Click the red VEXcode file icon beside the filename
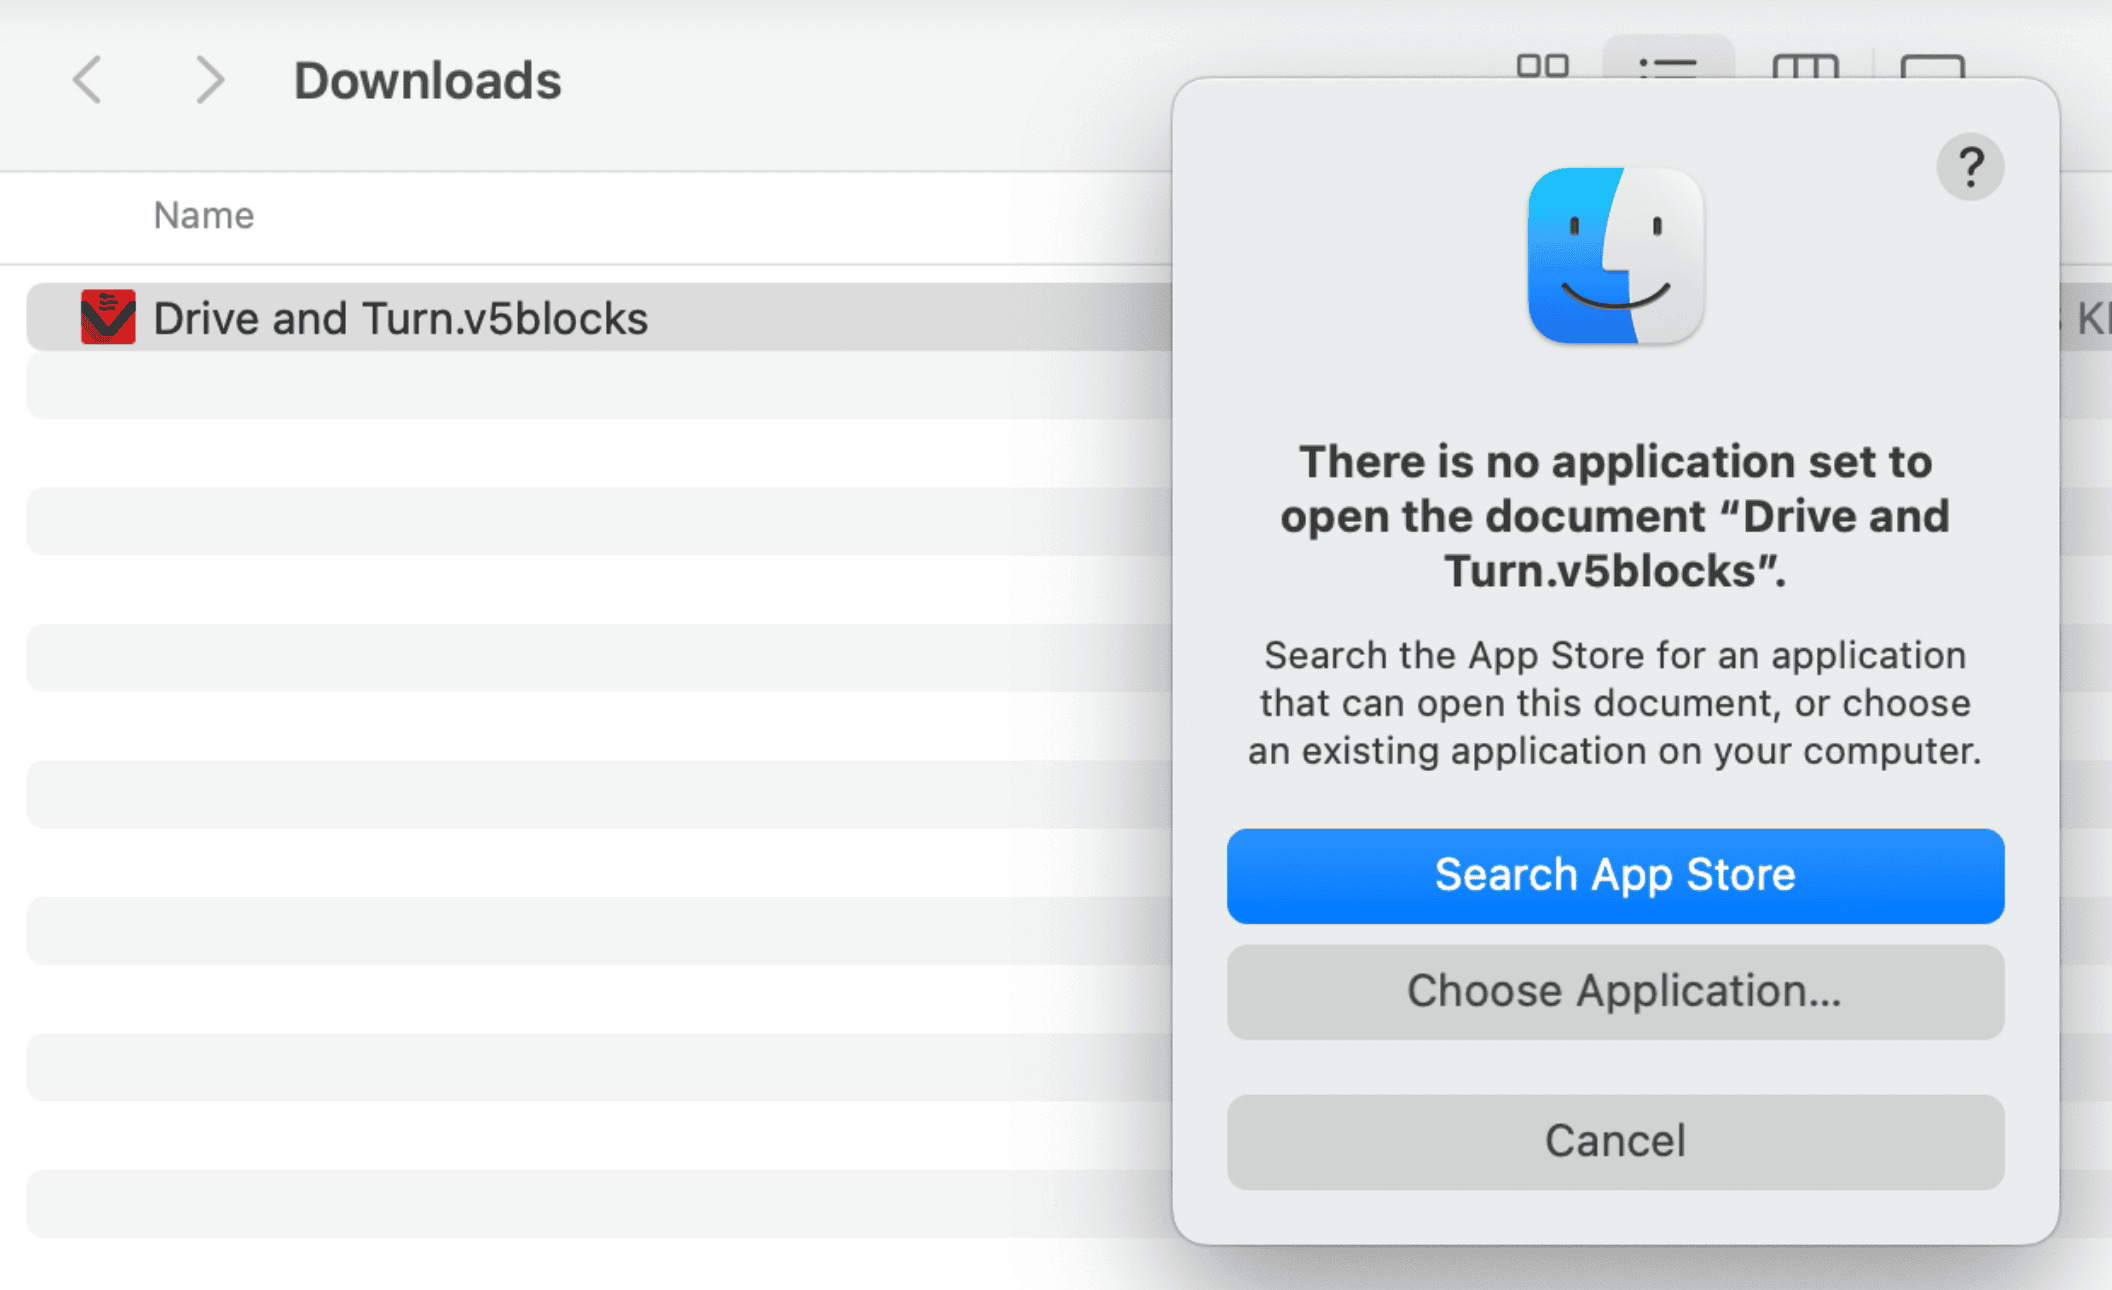This screenshot has width=2112, height=1290. [108, 317]
